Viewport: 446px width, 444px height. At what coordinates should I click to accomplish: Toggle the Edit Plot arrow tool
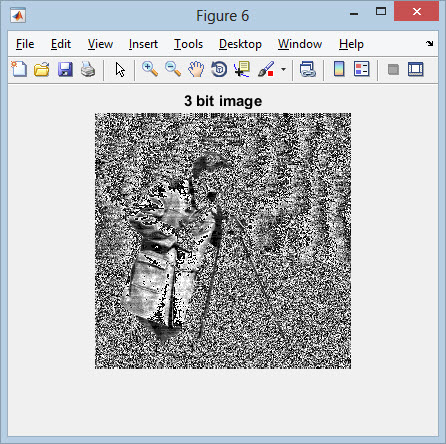[120, 70]
